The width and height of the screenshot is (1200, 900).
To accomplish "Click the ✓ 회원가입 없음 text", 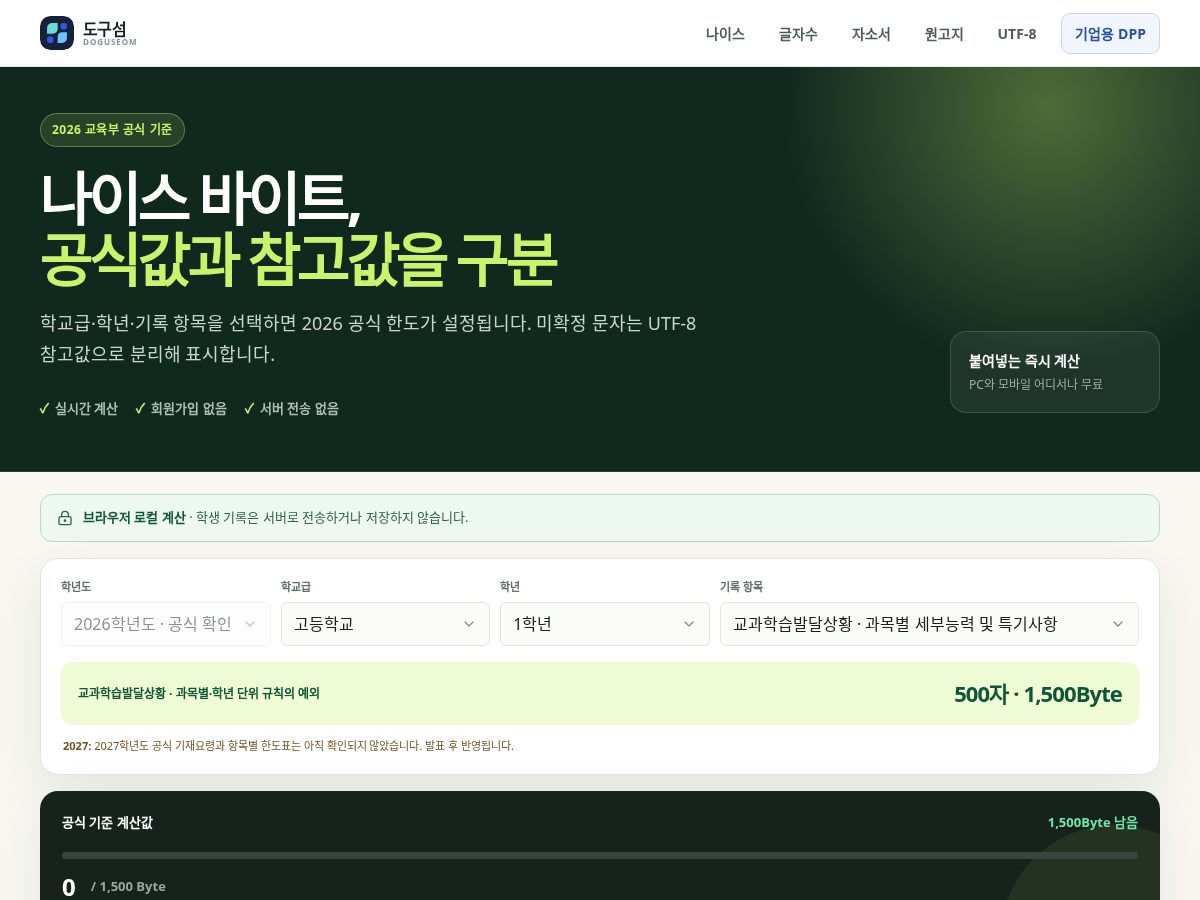I will [181, 408].
